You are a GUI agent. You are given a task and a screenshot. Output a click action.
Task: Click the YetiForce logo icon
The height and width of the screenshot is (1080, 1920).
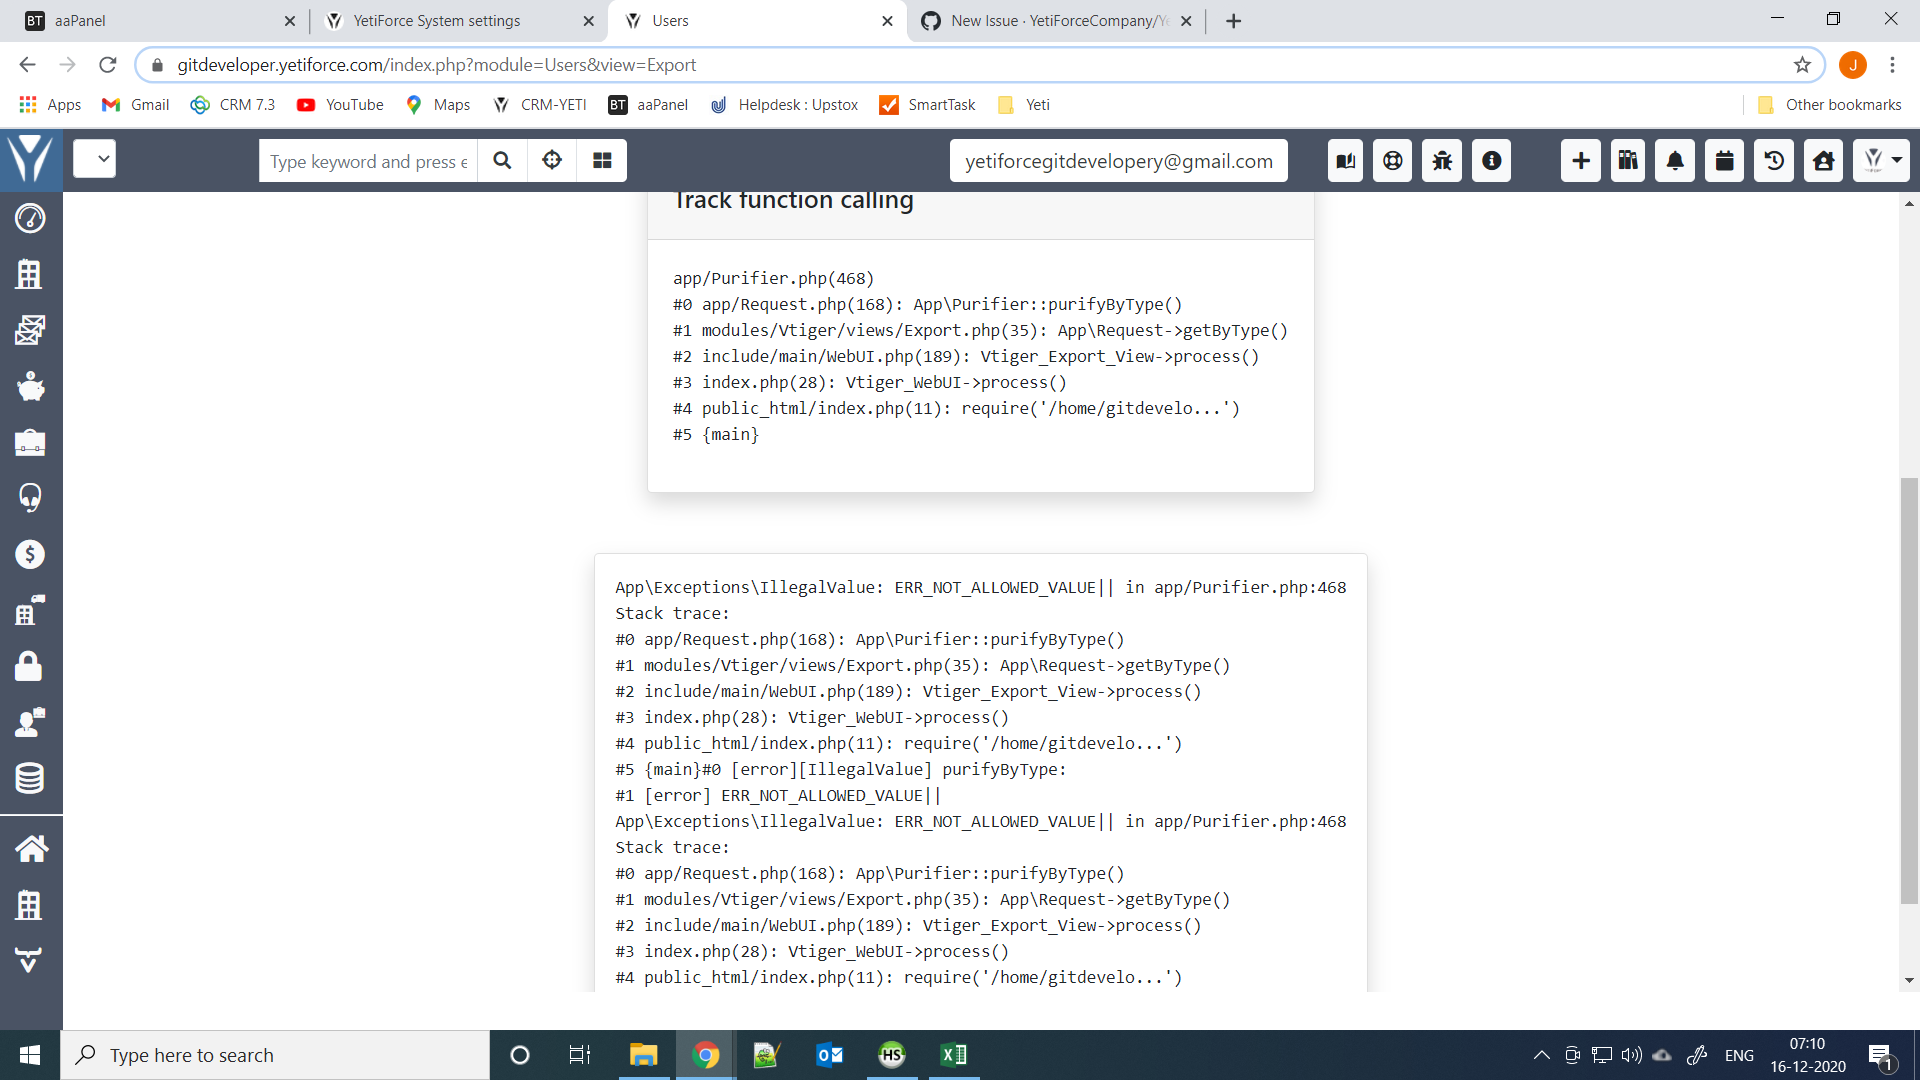31,160
